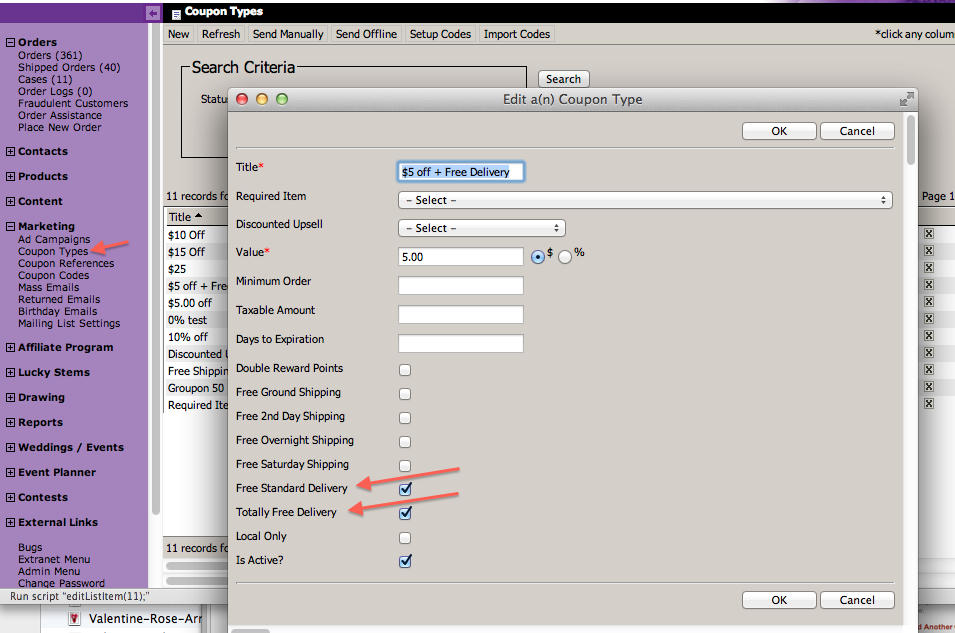Expand the Reports section plus icon
Screen dimensions: 955x633
[x=10, y=423]
